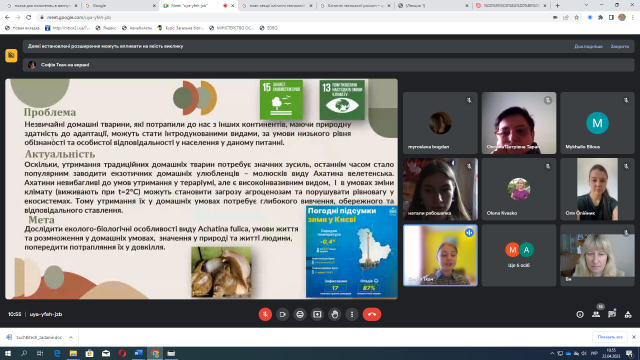
Task: Switch to the Meet browser tab
Action: [198, 6]
